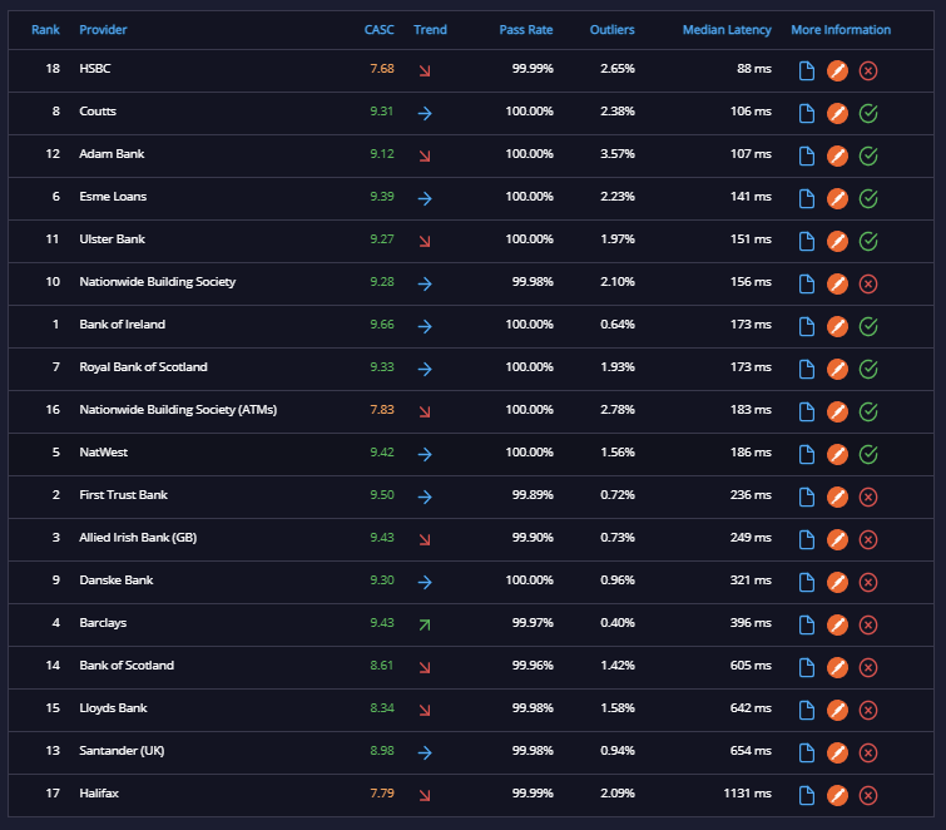The height and width of the screenshot is (830, 946).
Task: Click the green up trend arrow for Barclays
Action: [425, 625]
